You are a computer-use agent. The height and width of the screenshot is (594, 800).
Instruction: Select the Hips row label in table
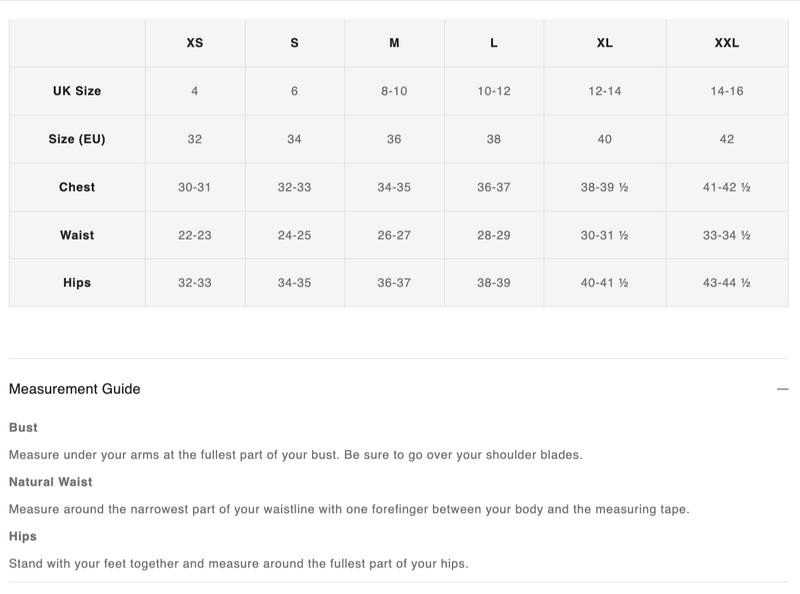[x=77, y=283]
